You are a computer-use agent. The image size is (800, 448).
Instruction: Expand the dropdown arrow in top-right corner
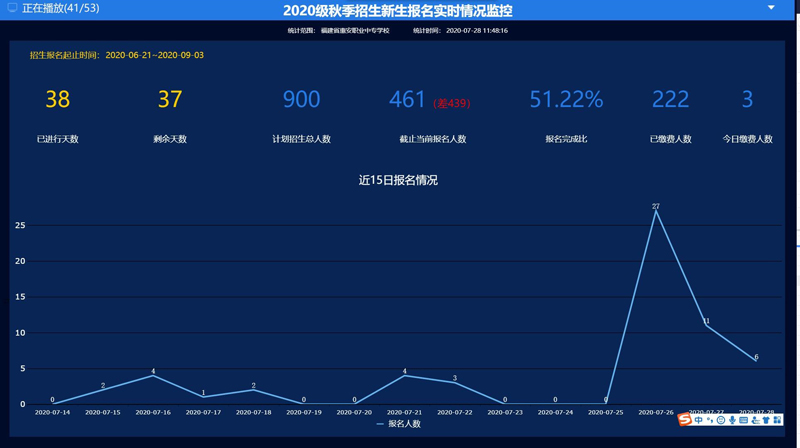pos(771,8)
